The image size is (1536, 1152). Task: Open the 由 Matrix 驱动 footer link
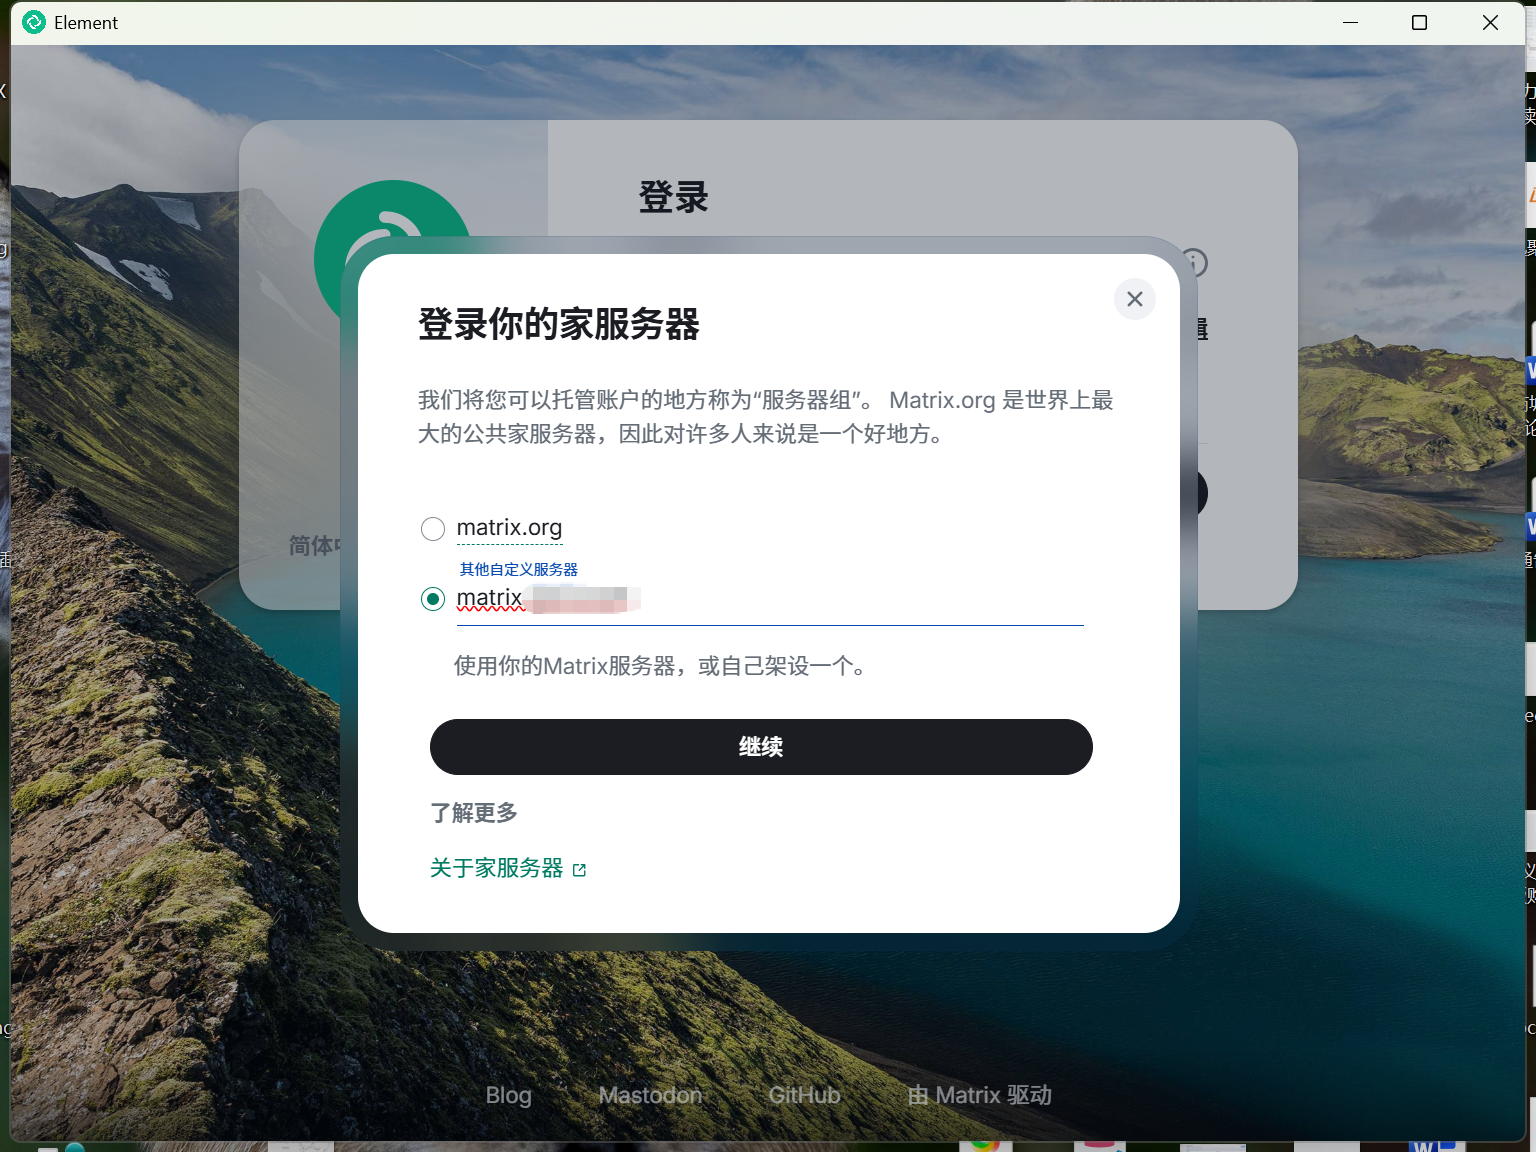pyautogui.click(x=980, y=1095)
